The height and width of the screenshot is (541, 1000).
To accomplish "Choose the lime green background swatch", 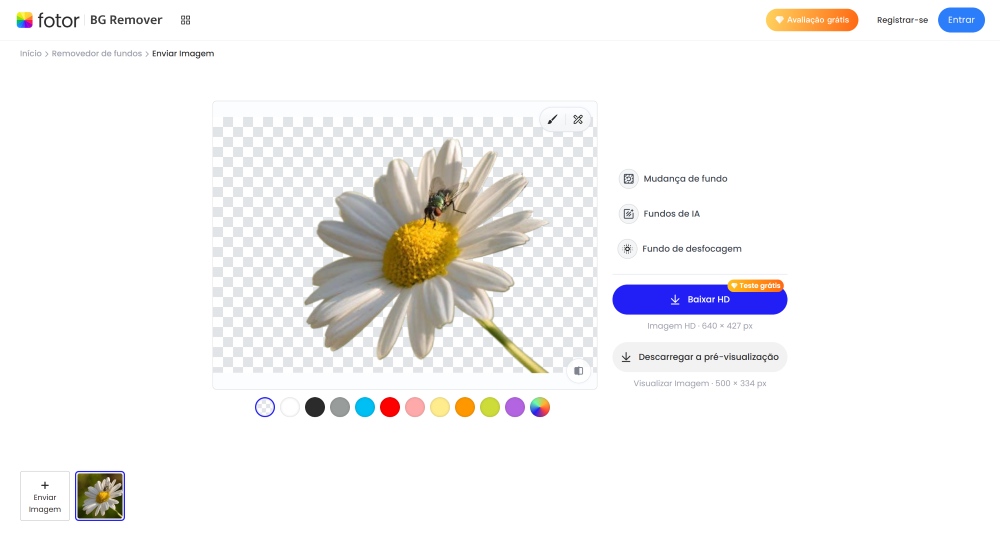I will (x=490, y=407).
